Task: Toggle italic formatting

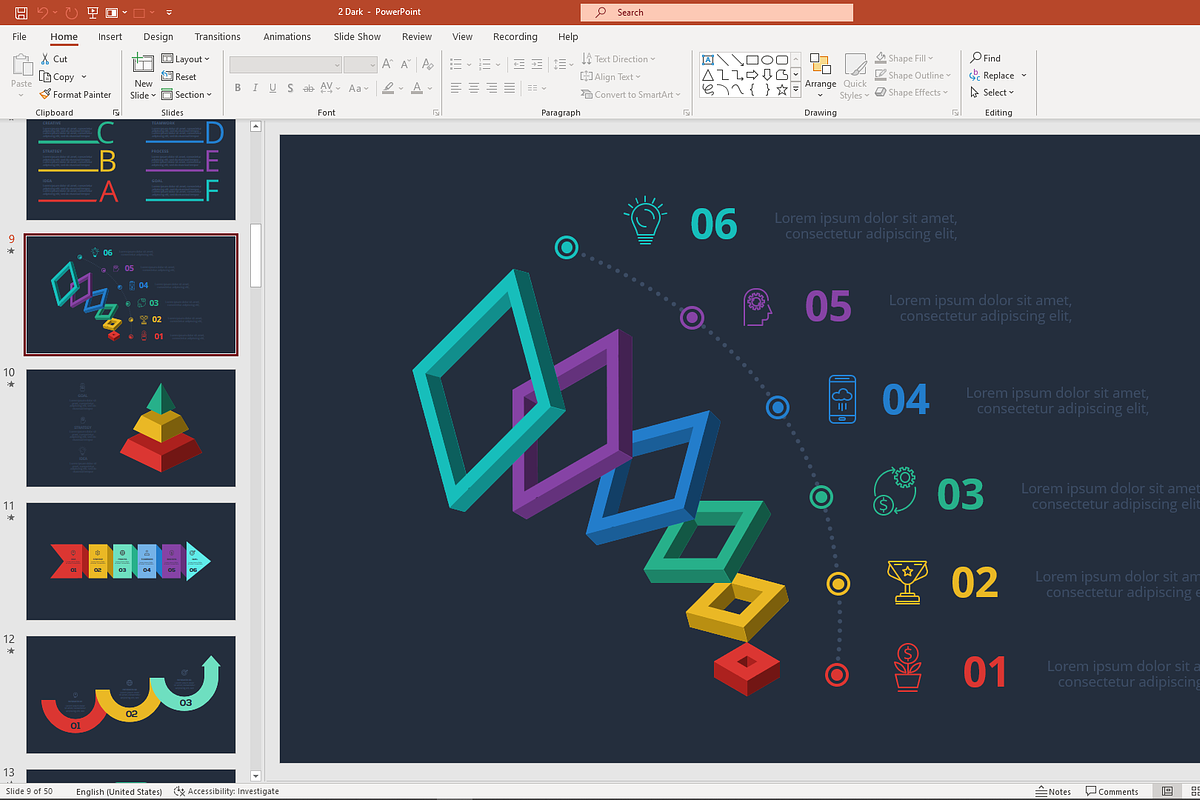Action: pyautogui.click(x=256, y=88)
